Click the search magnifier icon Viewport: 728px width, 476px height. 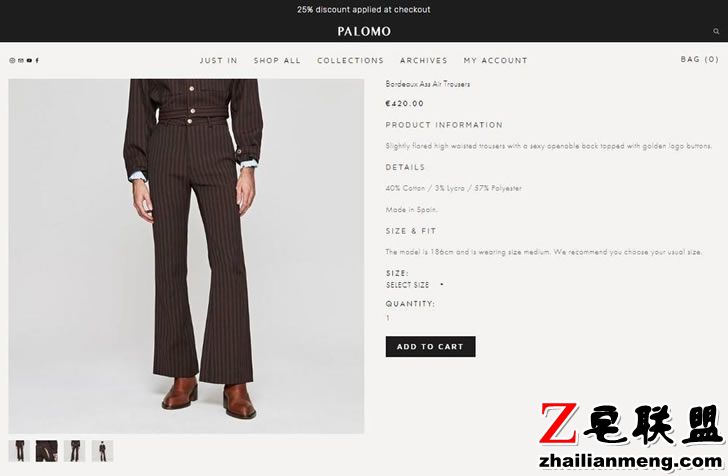(x=716, y=31)
